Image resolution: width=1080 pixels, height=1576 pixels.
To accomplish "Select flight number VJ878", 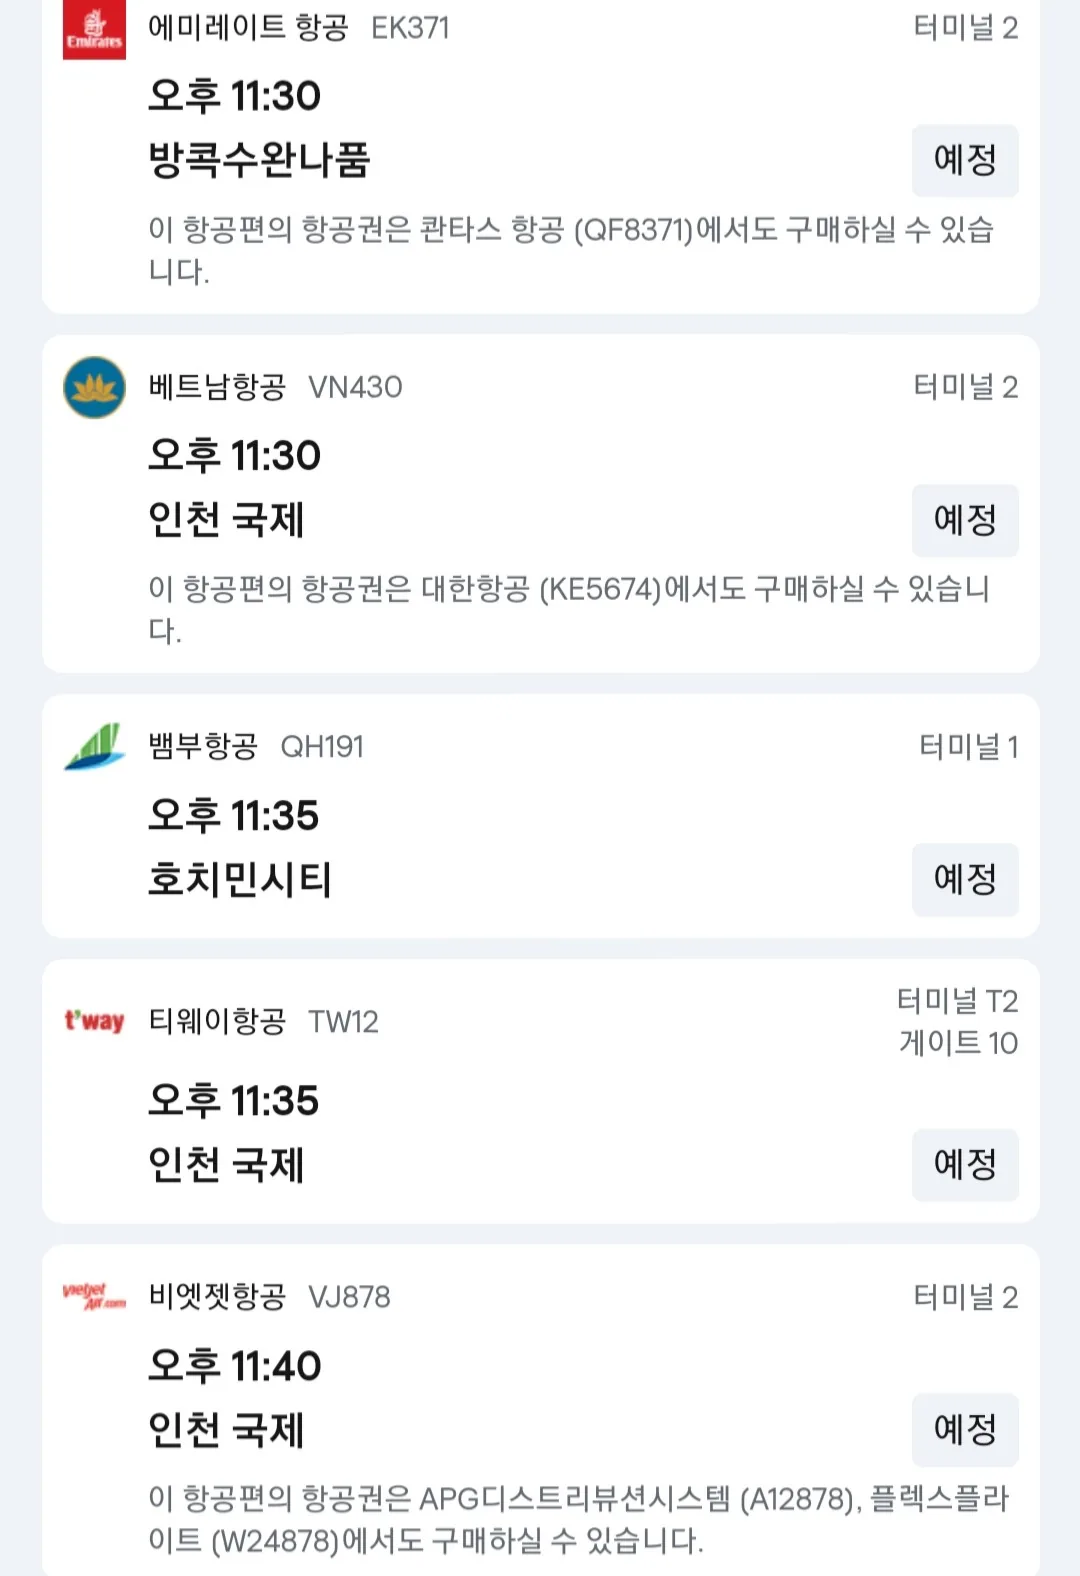I will point(349,1297).
